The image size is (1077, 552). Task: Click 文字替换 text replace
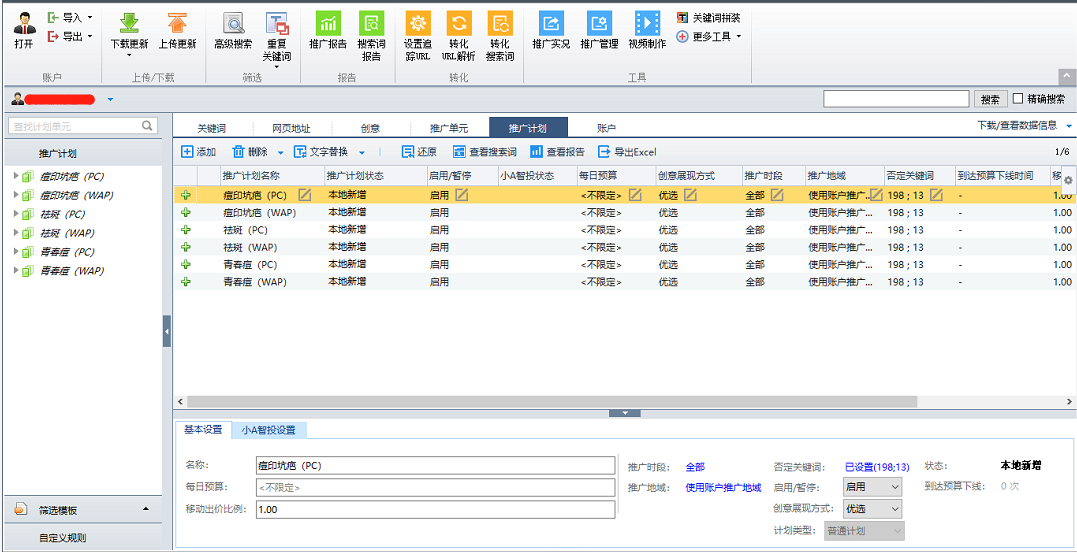(x=321, y=152)
